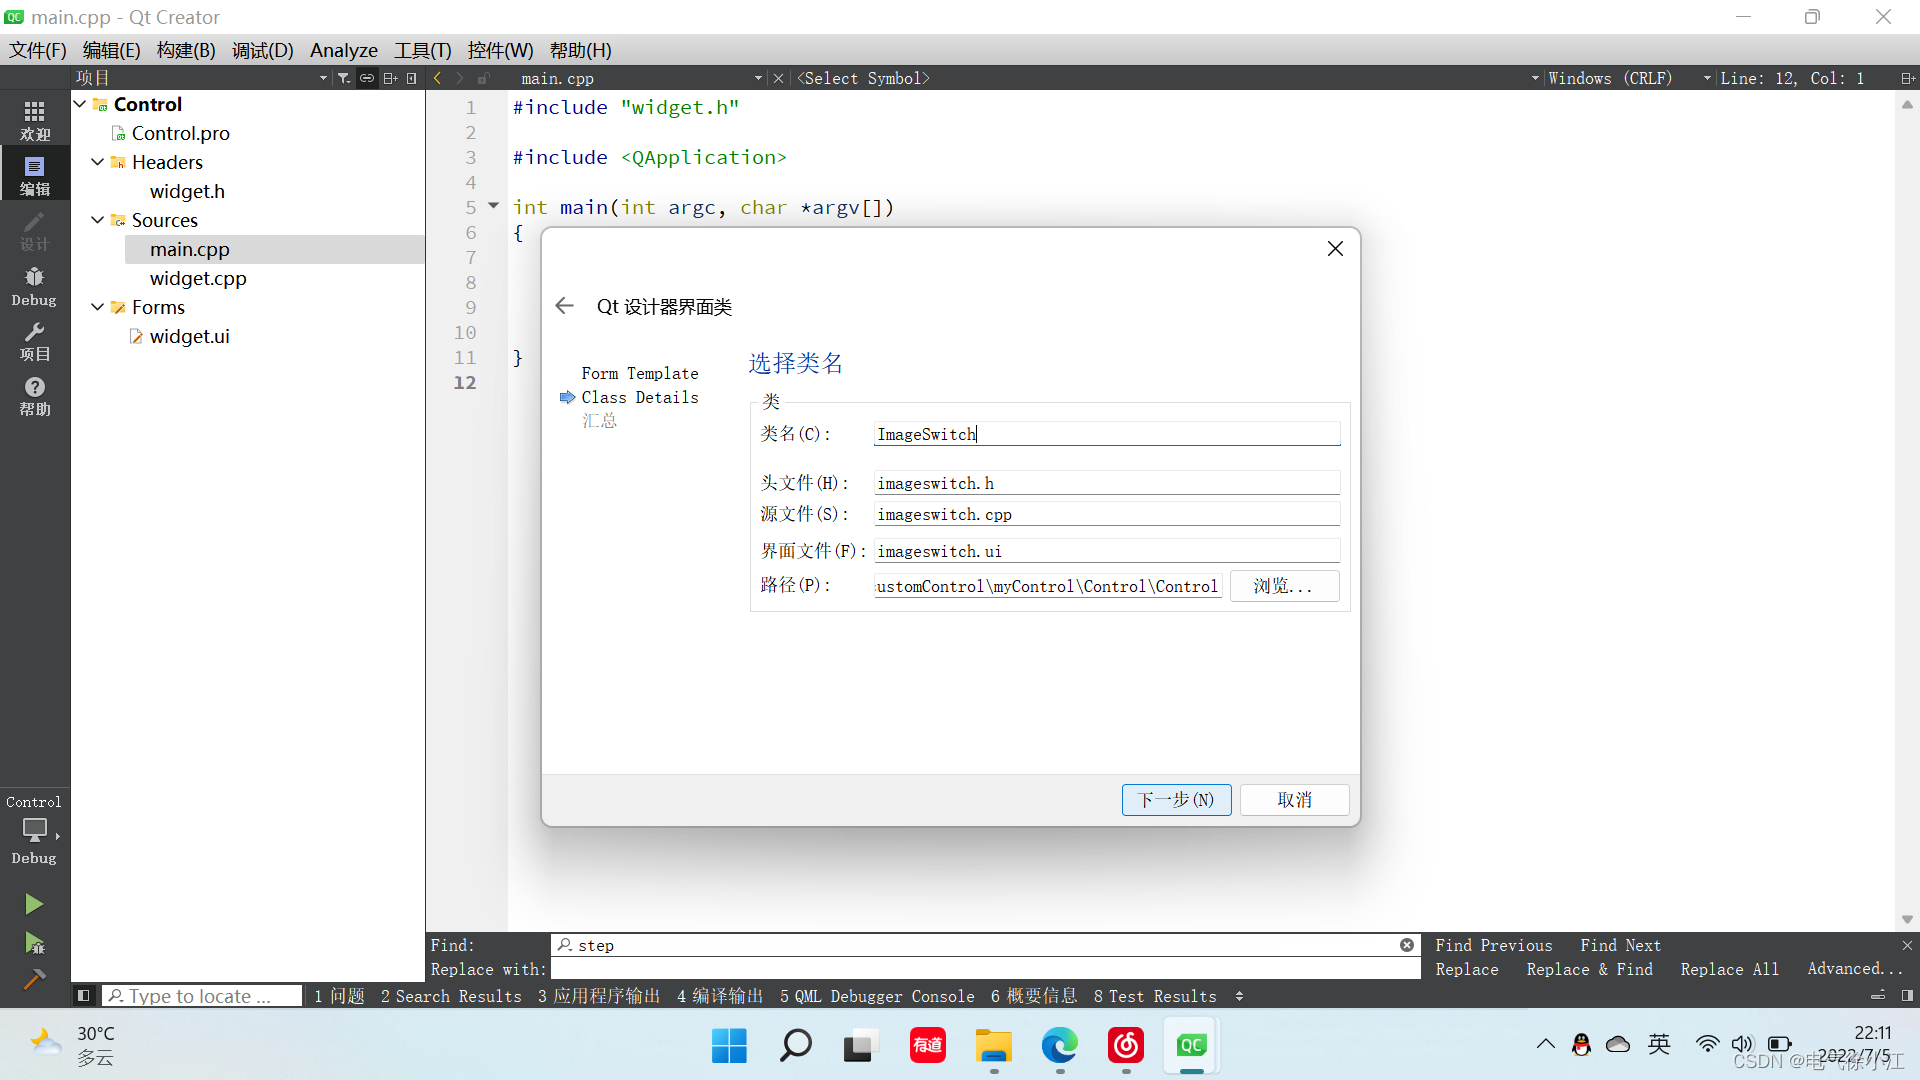Click 下一步(N) to continue the wizard

point(1176,800)
